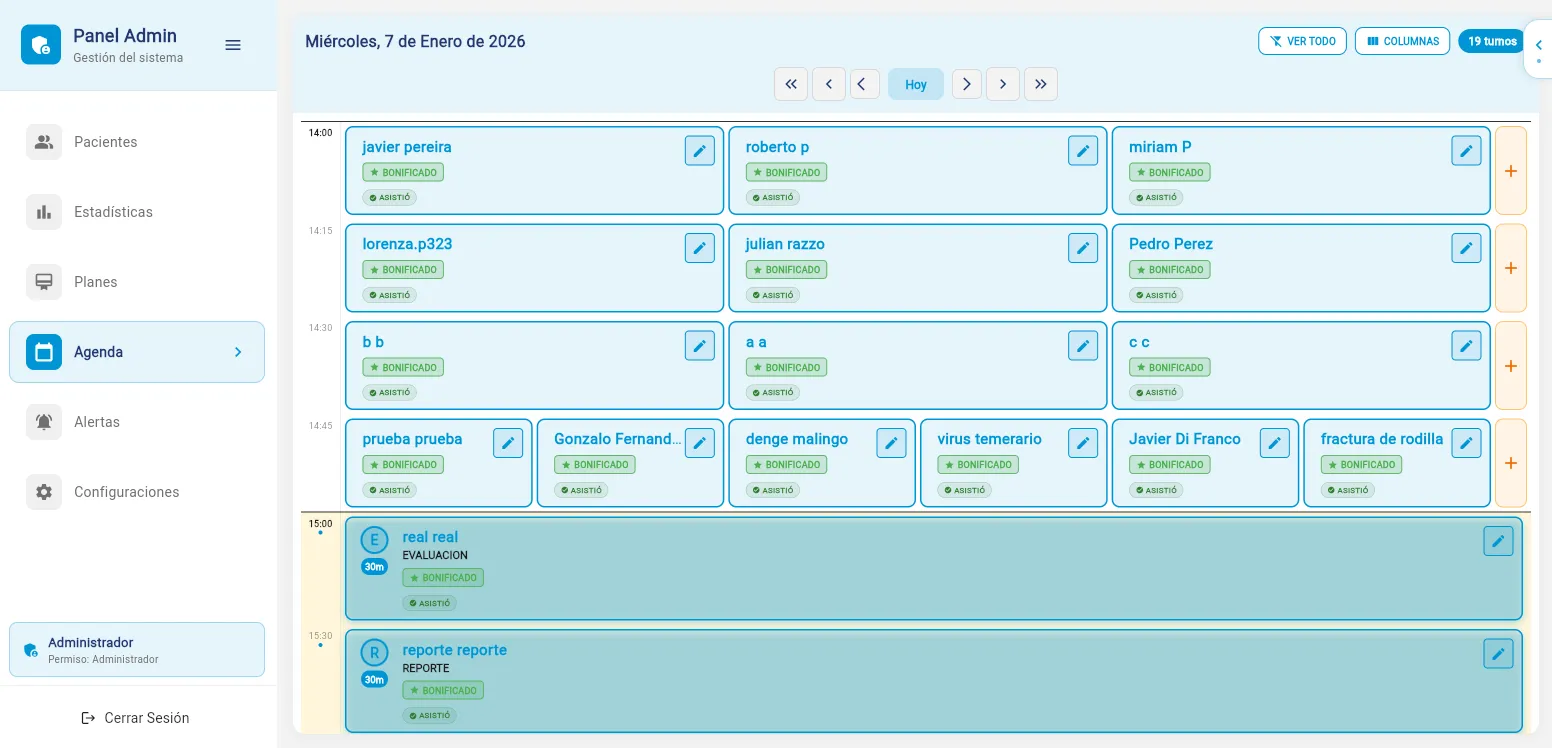Edit the real real evaluation appointment

pos(1498,541)
